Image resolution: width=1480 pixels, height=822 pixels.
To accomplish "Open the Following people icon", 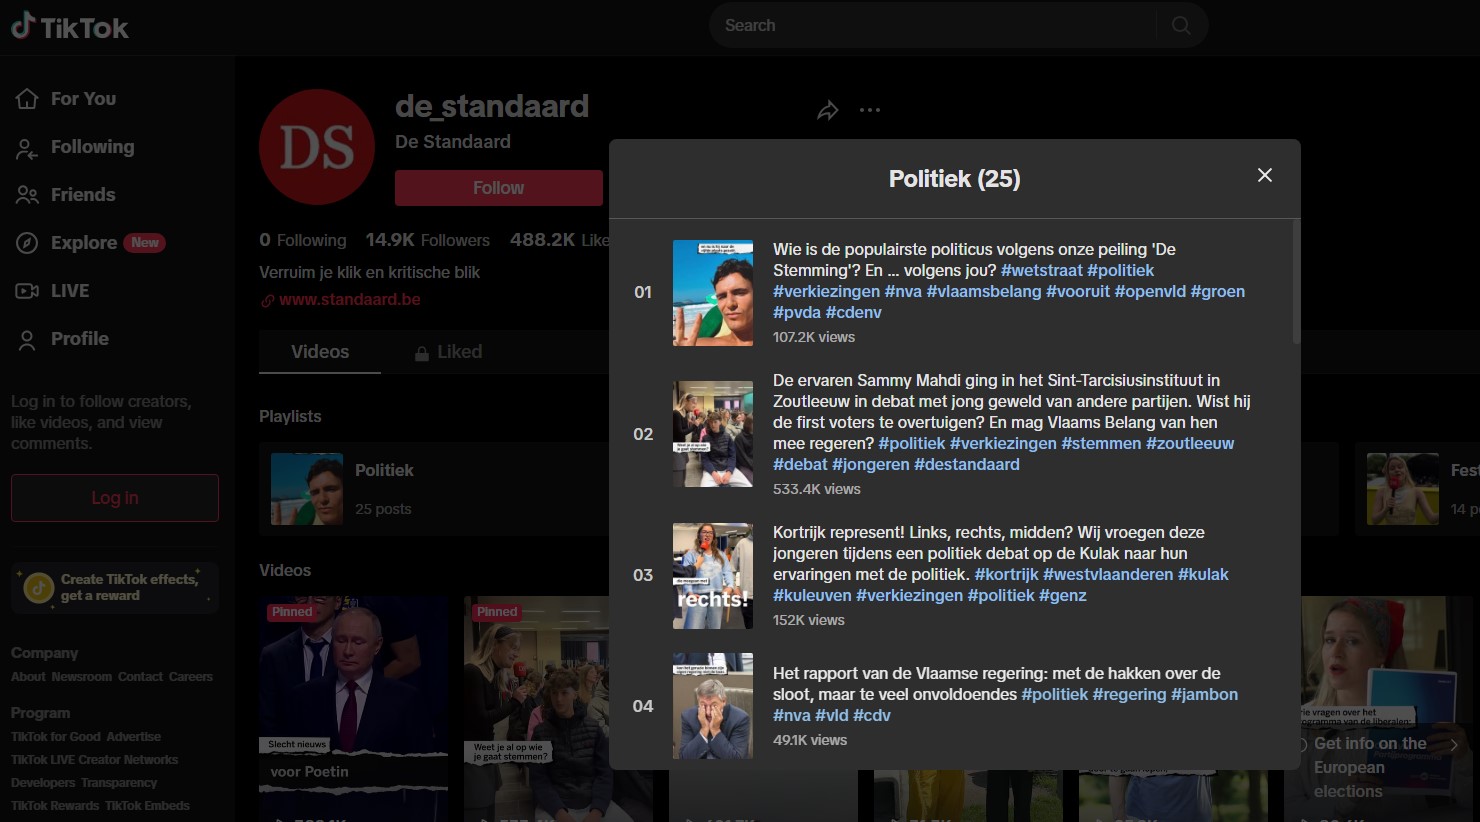I will pyautogui.click(x=27, y=148).
